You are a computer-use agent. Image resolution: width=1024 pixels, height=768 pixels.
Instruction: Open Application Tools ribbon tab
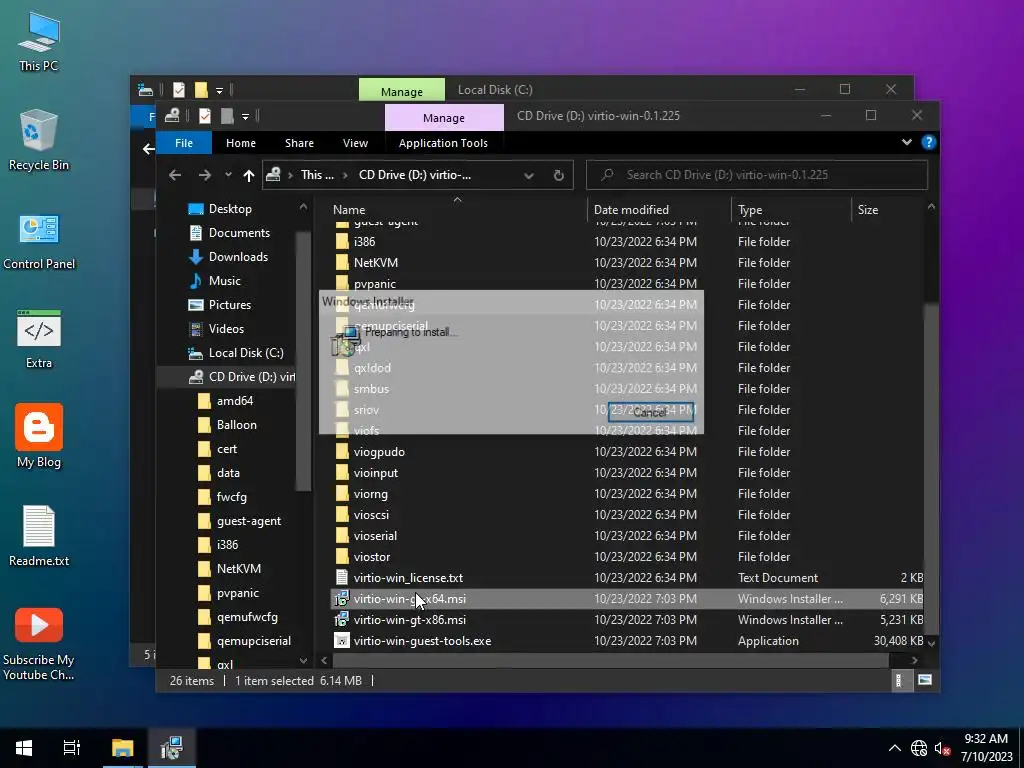click(x=443, y=143)
